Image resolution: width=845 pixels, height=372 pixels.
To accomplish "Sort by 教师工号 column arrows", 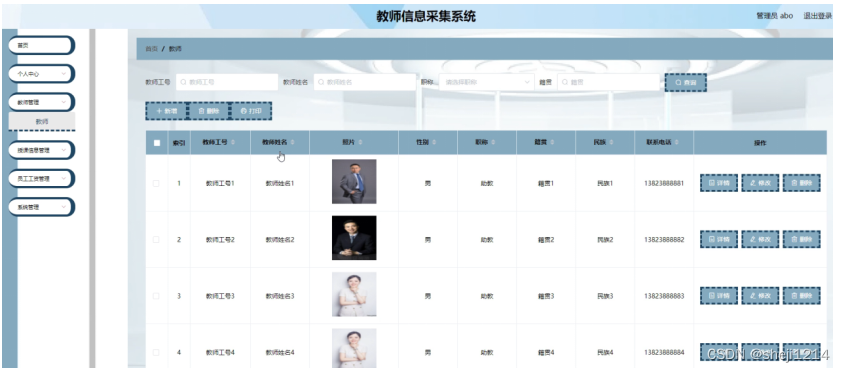I will [233, 143].
